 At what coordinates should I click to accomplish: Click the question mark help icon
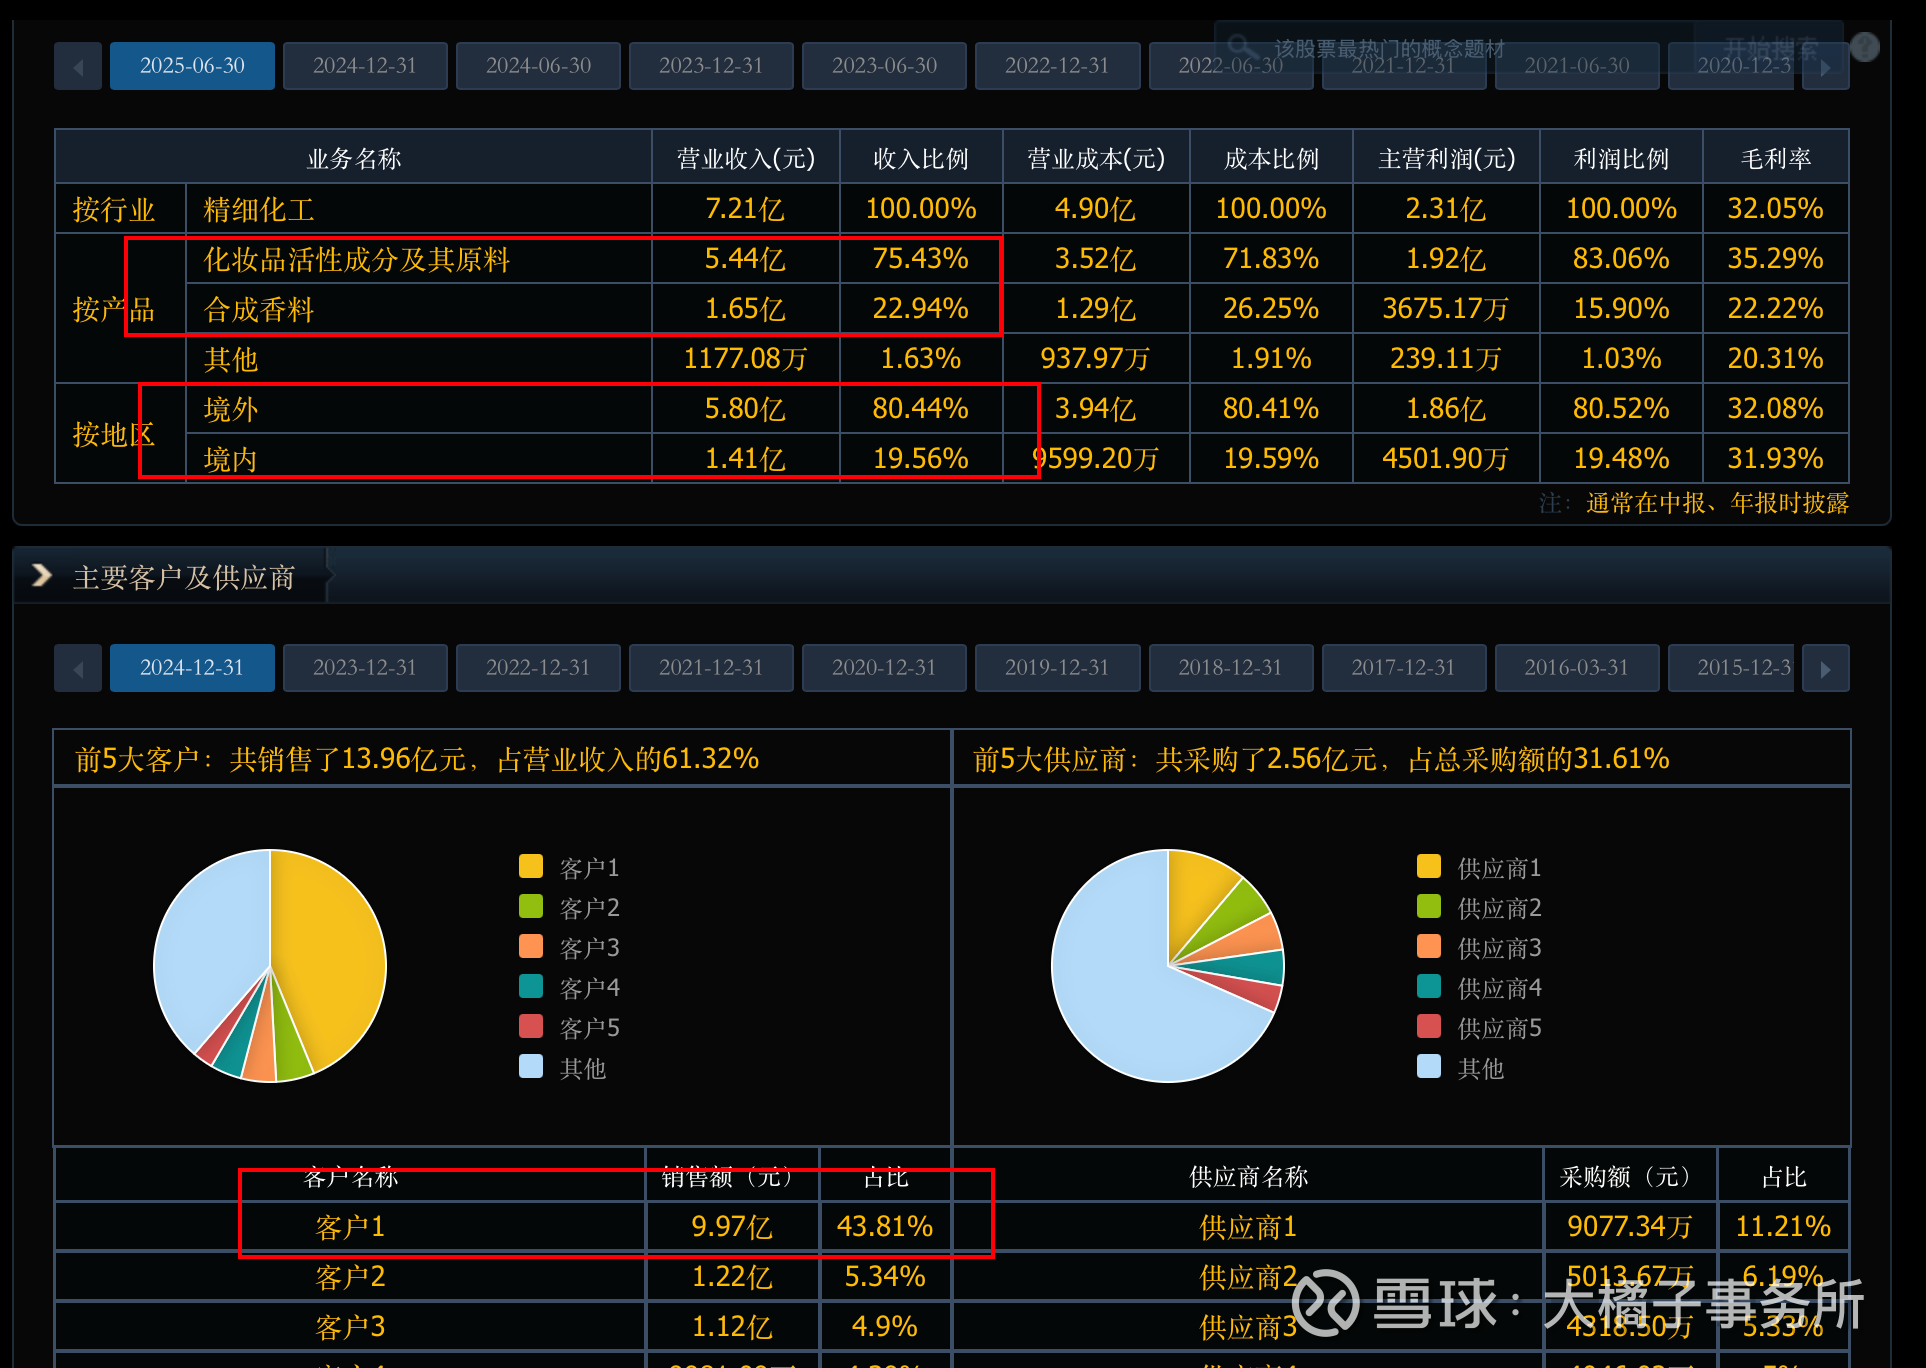(x=1864, y=46)
